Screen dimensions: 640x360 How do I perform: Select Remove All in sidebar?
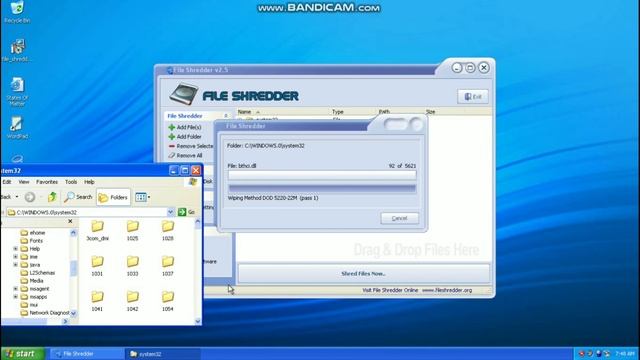[185, 156]
